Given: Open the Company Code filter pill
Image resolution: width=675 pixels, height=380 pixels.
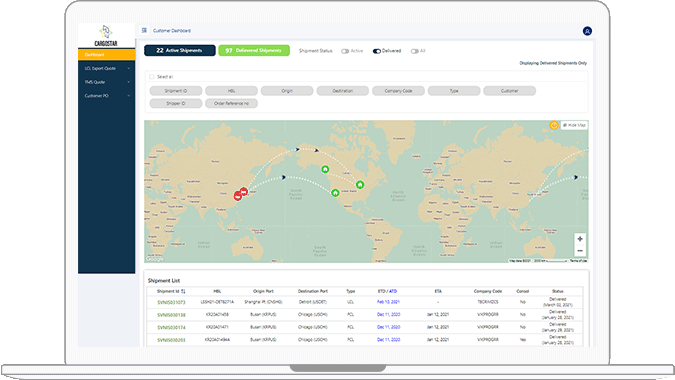Looking at the screenshot, I should click(398, 91).
